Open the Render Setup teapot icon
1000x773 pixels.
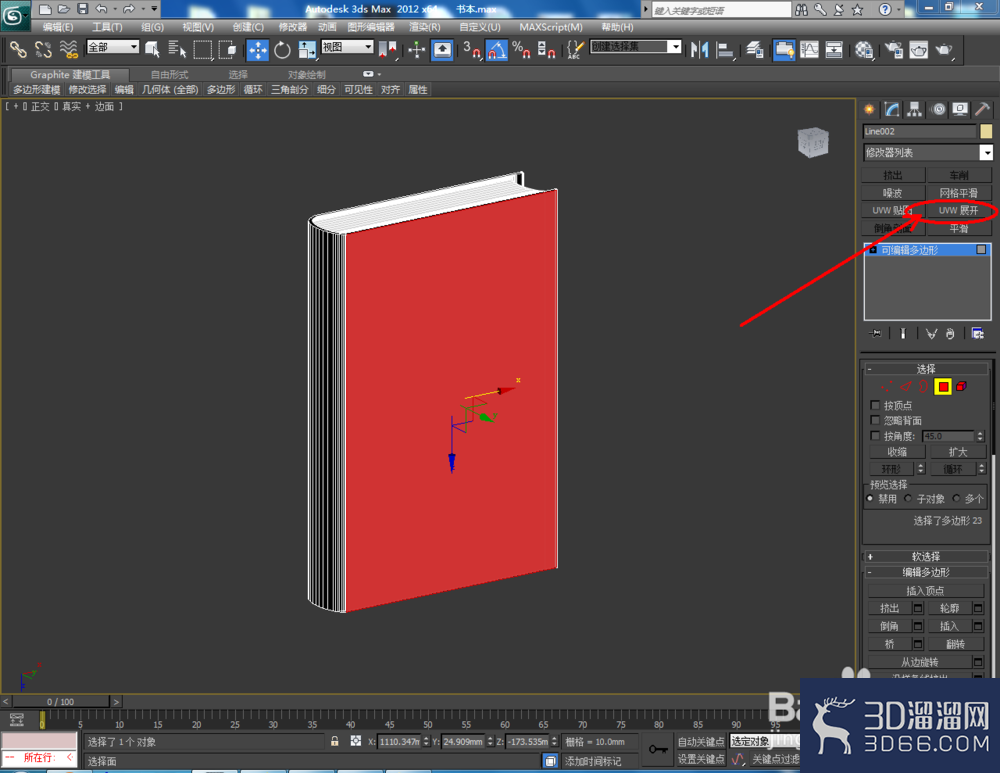click(x=894, y=49)
